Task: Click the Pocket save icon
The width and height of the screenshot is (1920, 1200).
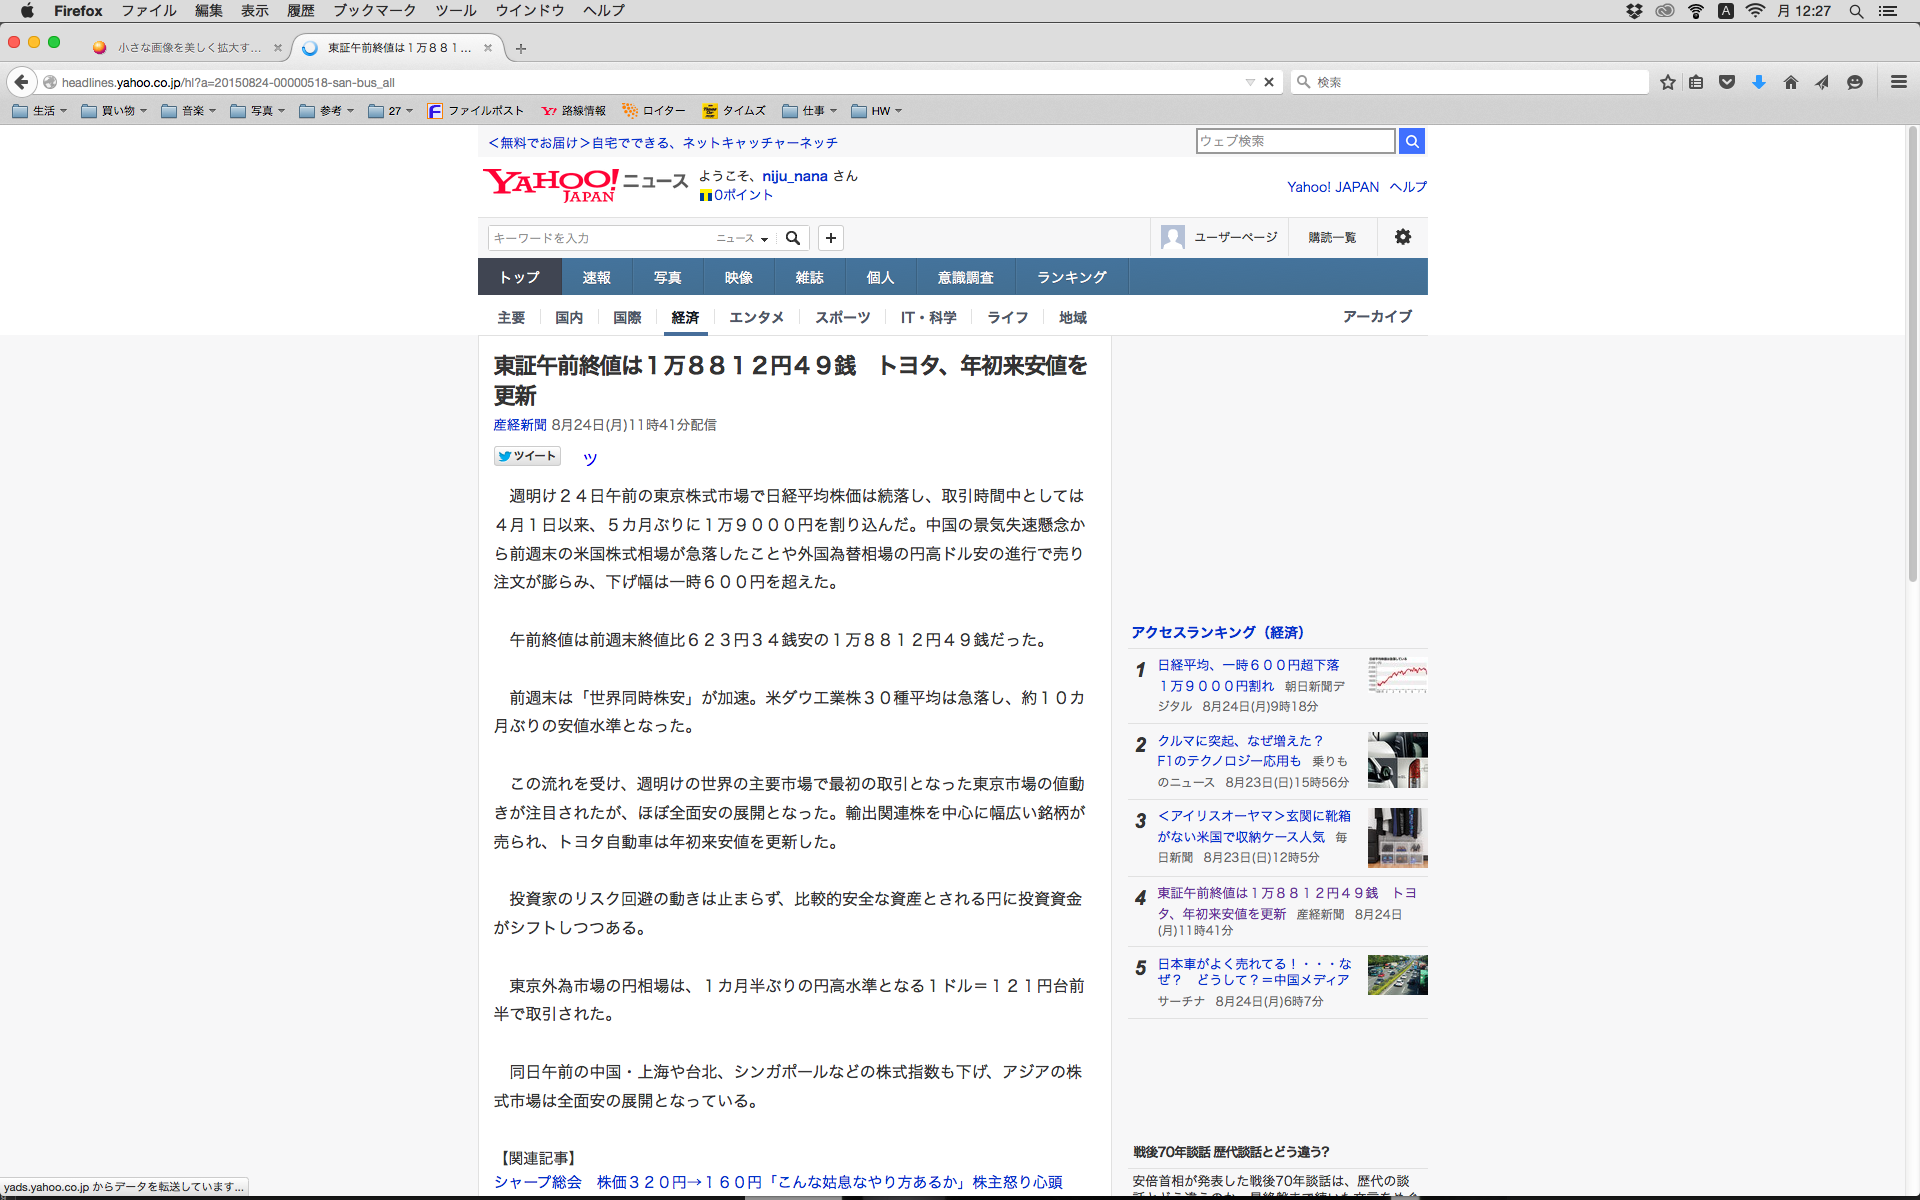Action: (x=1727, y=82)
